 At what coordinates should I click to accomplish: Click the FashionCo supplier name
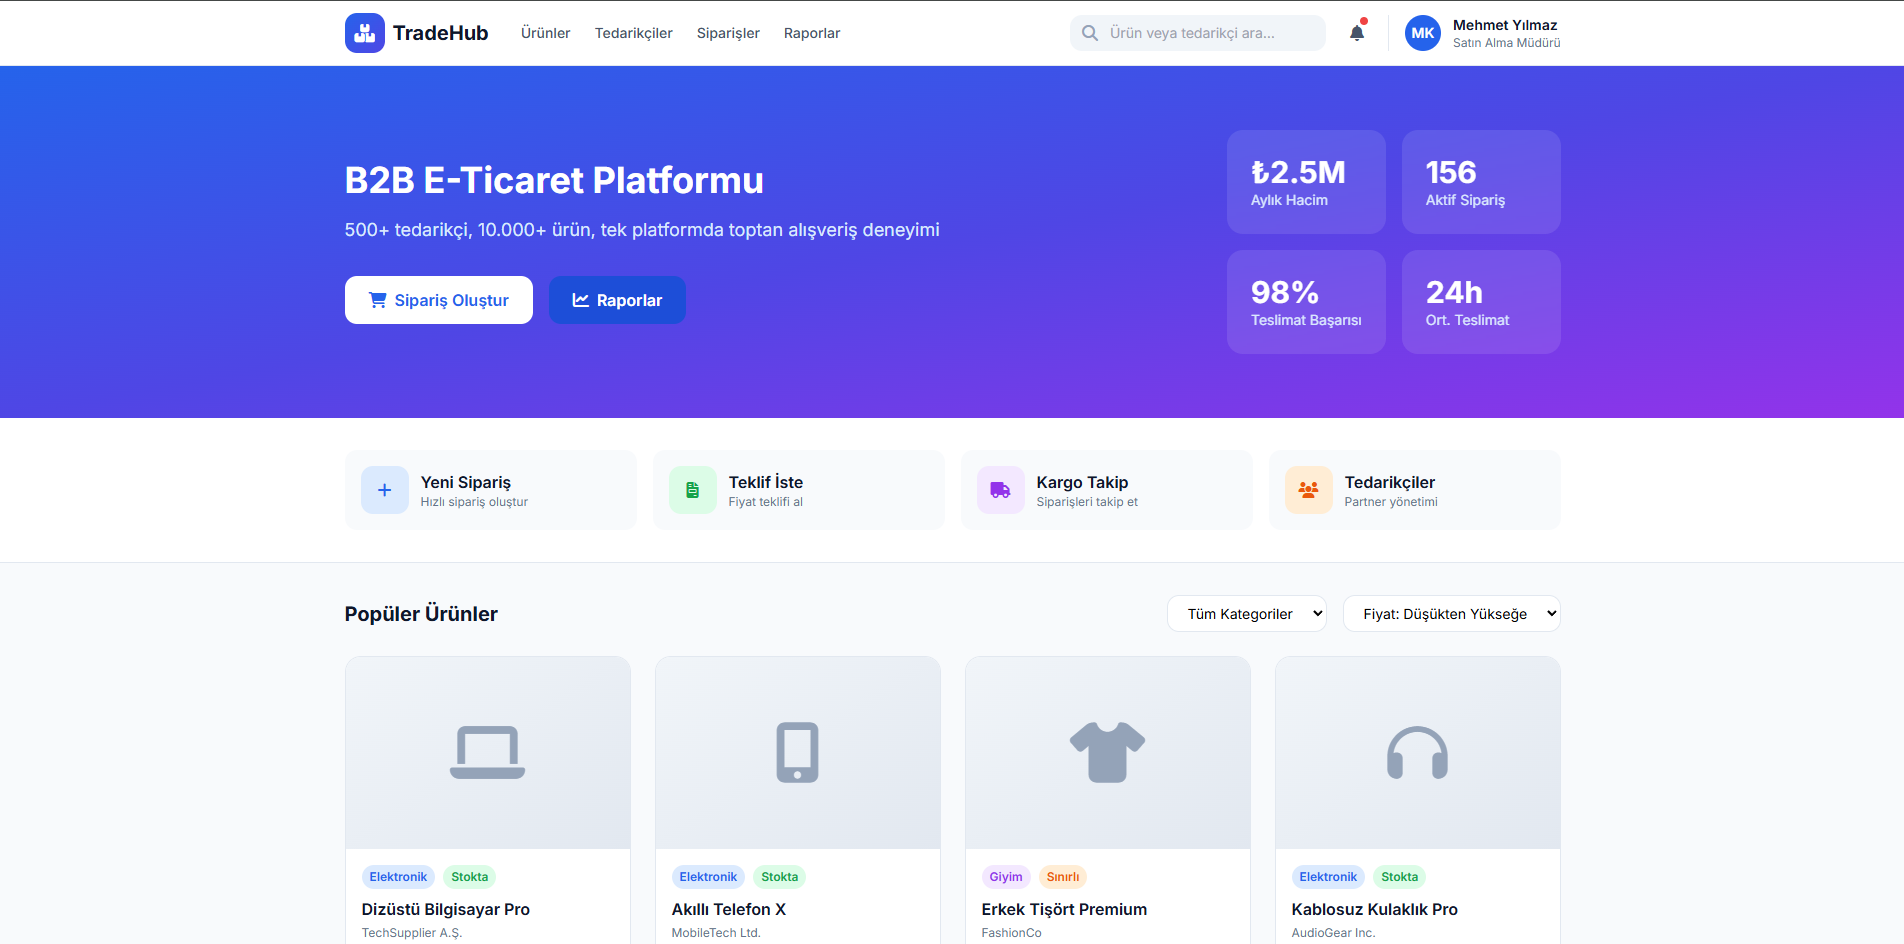pos(1012,933)
